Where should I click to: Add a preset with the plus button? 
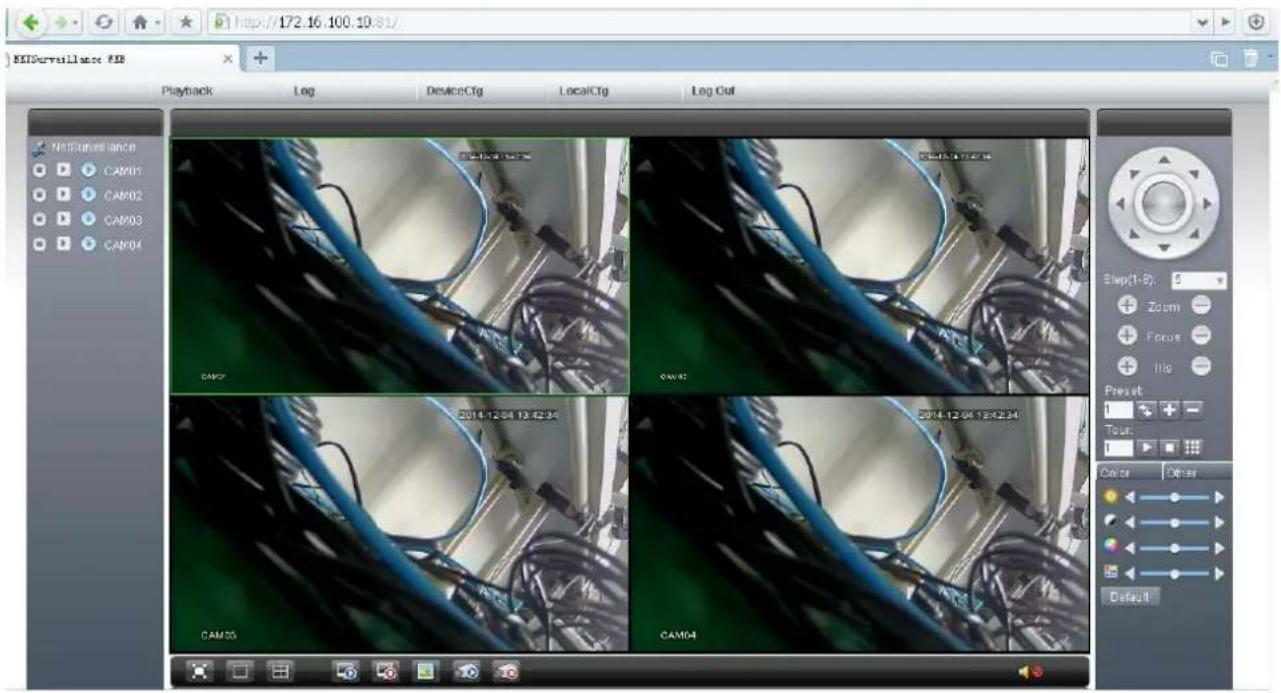pos(1170,410)
